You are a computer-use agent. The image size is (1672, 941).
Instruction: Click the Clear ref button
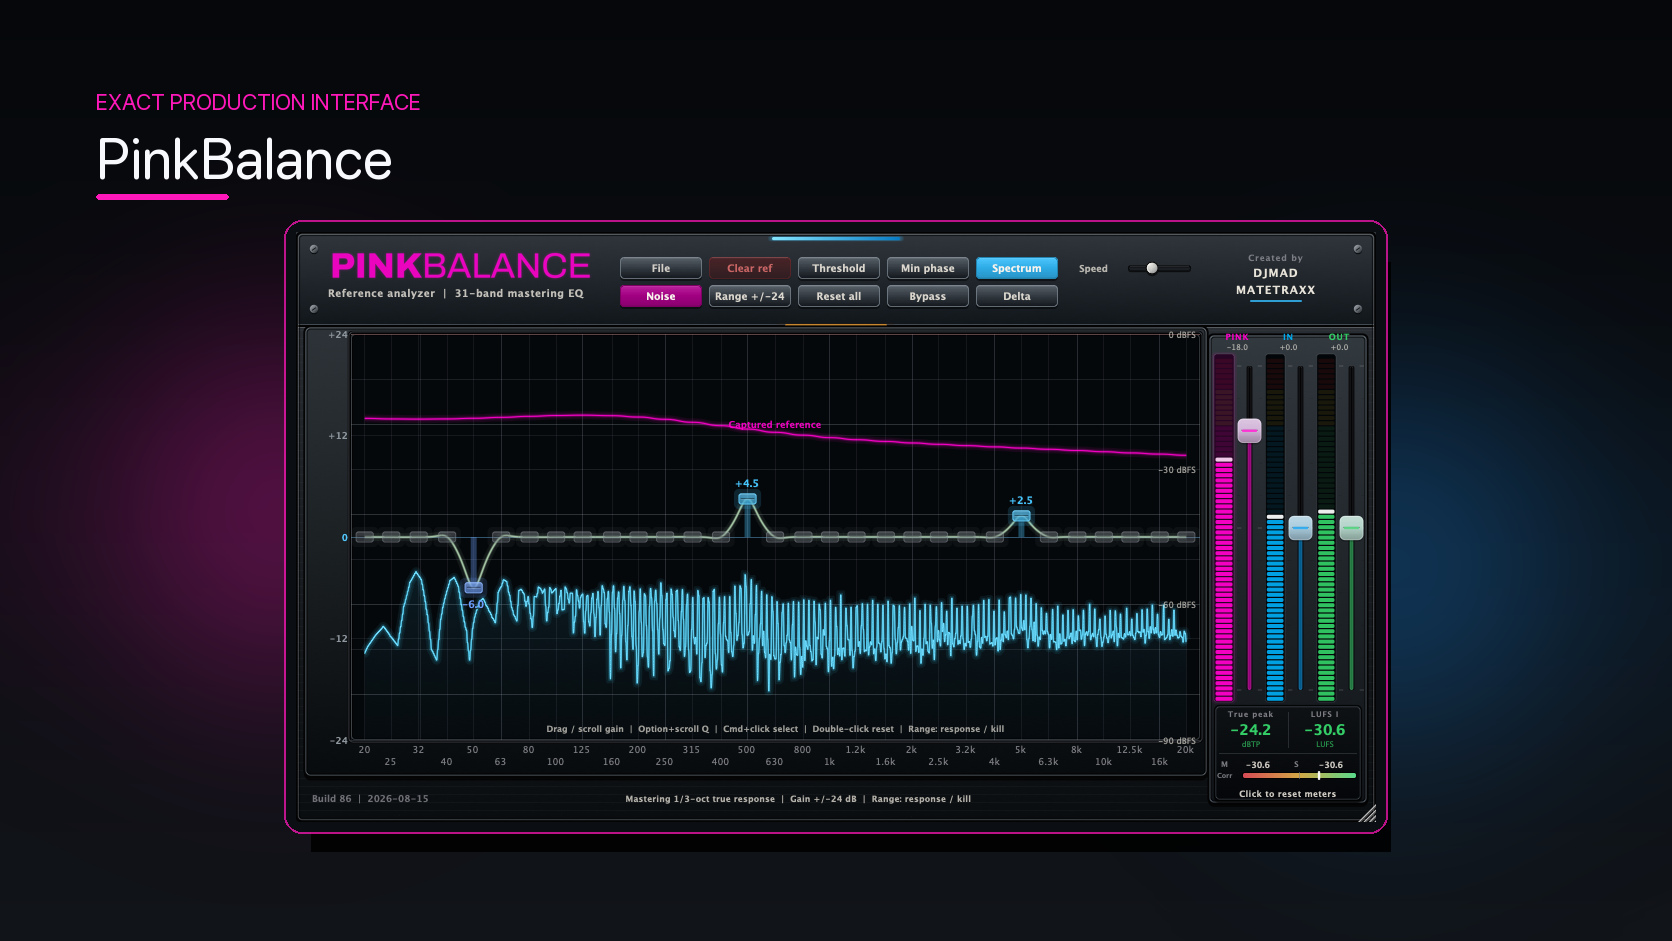point(750,268)
